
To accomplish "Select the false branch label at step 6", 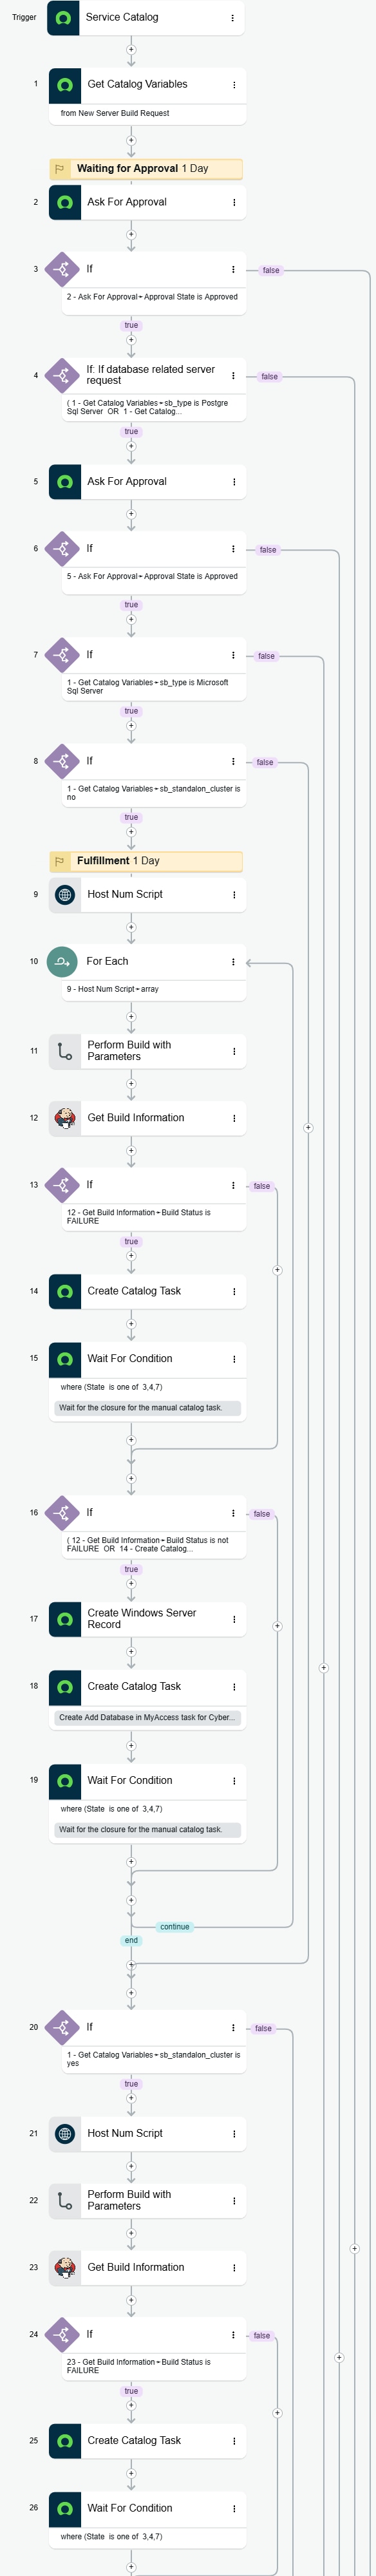I will coord(269,549).
